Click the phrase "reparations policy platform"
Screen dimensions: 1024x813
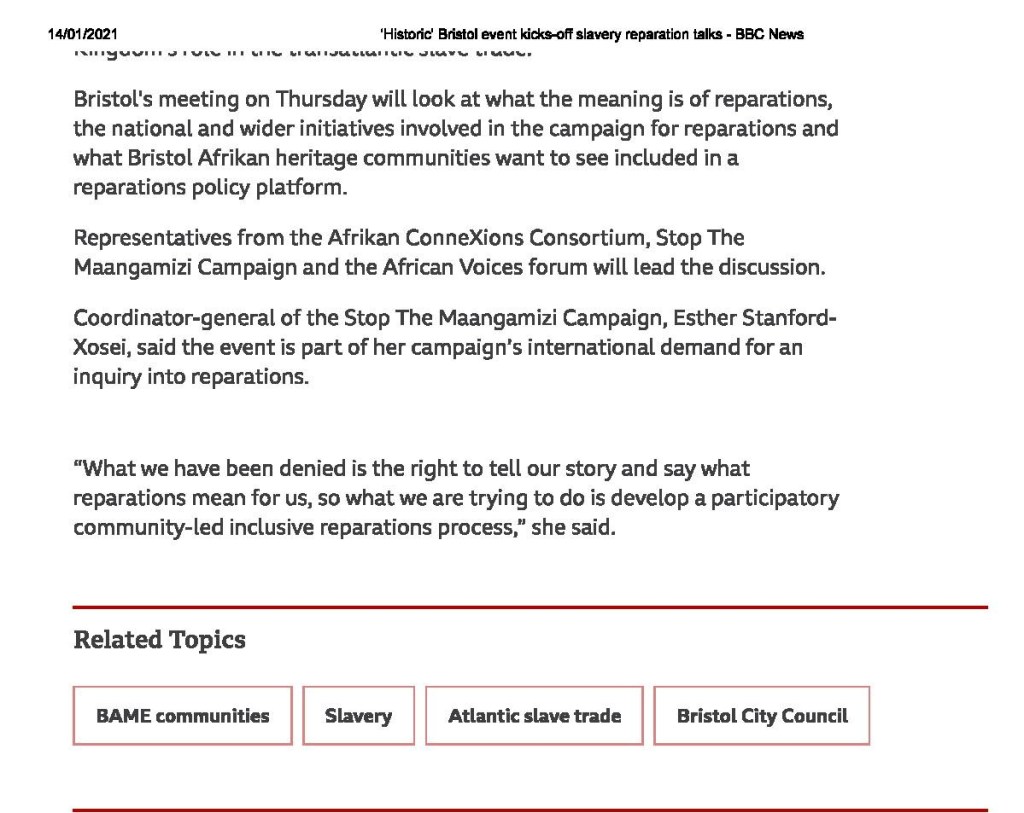click(209, 187)
